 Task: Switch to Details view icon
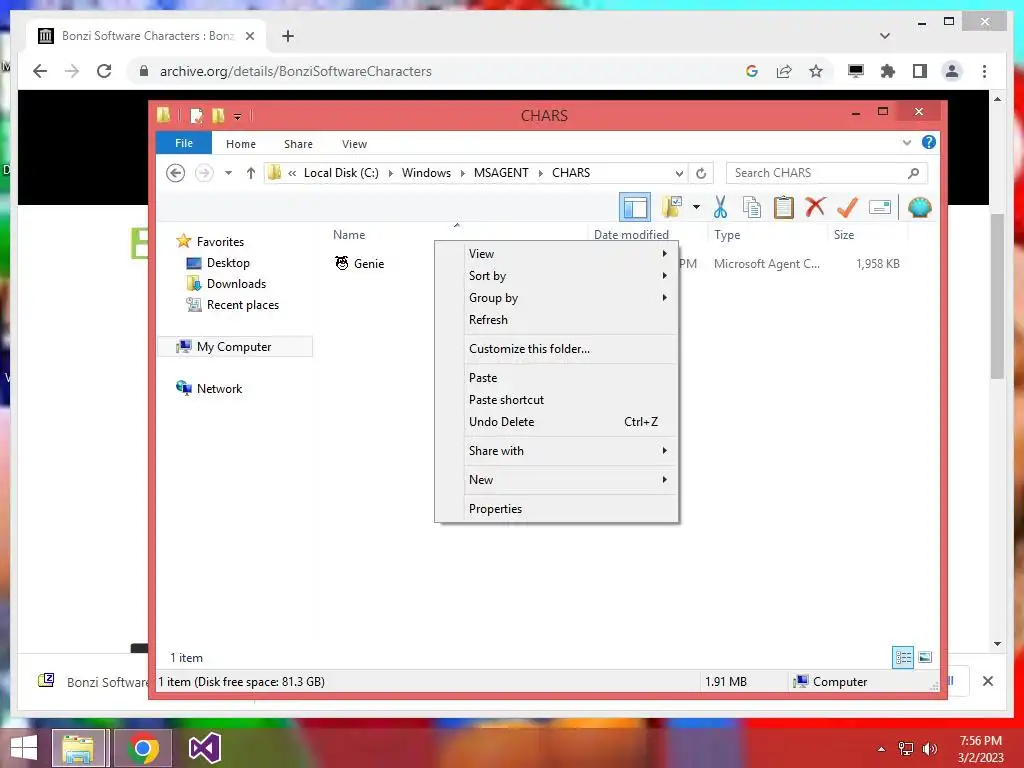[903, 657]
